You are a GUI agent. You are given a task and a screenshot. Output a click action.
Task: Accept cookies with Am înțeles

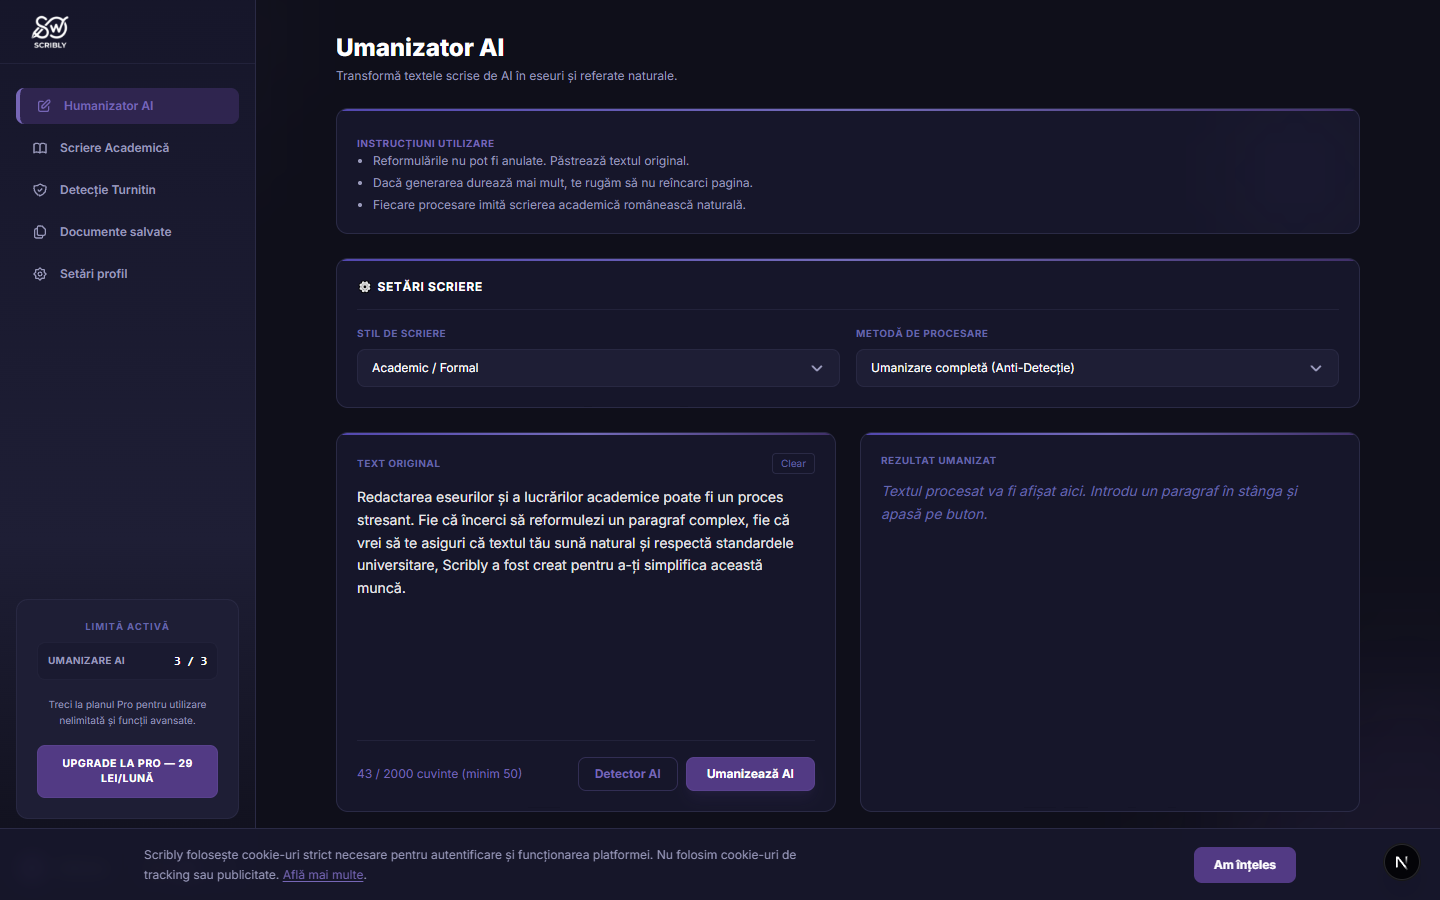[1245, 865]
